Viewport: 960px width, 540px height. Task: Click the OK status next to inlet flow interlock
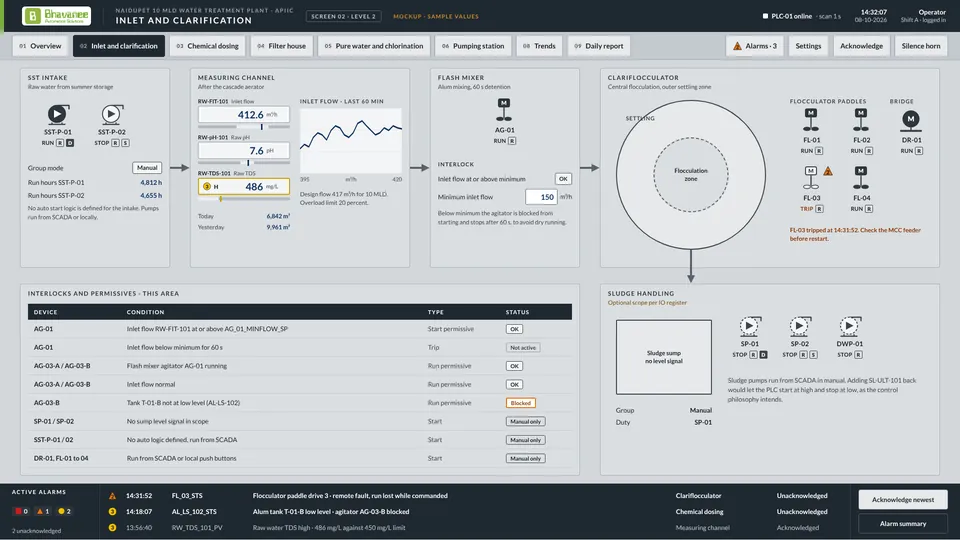point(563,179)
